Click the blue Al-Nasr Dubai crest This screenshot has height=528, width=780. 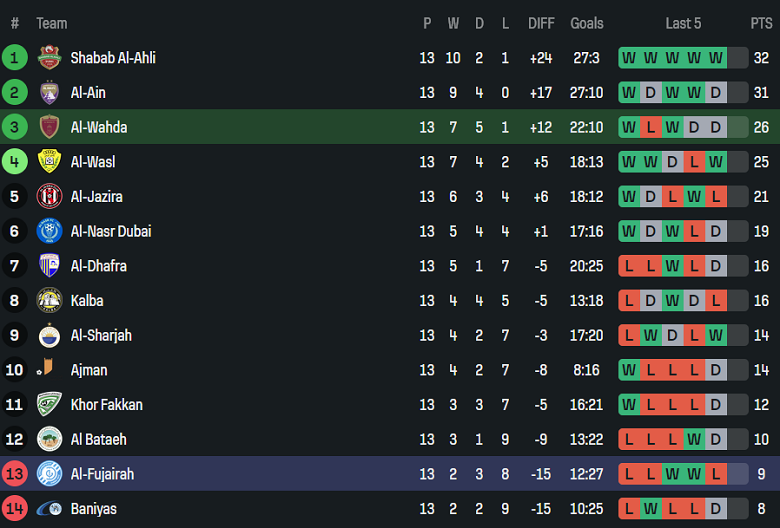point(49,231)
